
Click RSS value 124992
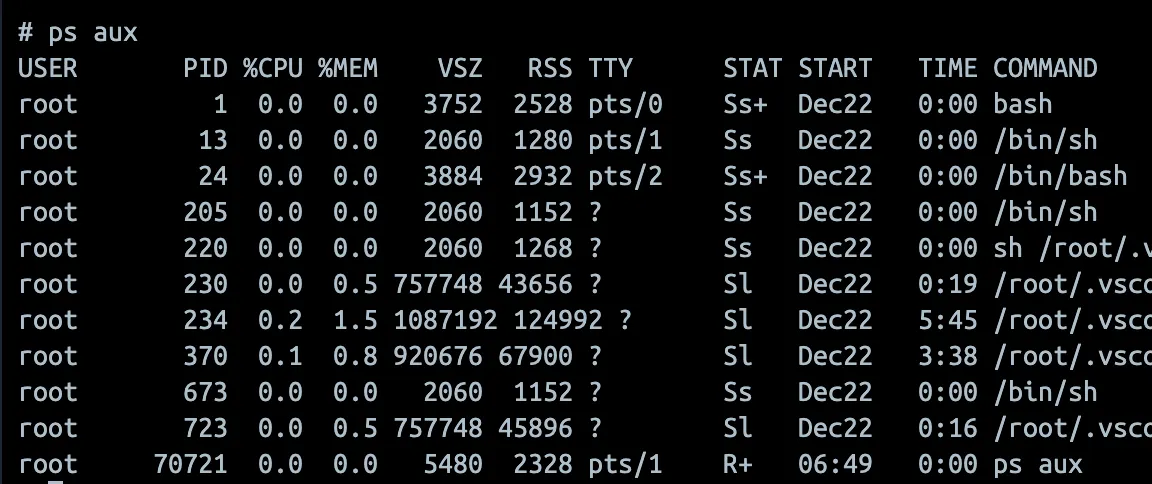click(x=558, y=320)
